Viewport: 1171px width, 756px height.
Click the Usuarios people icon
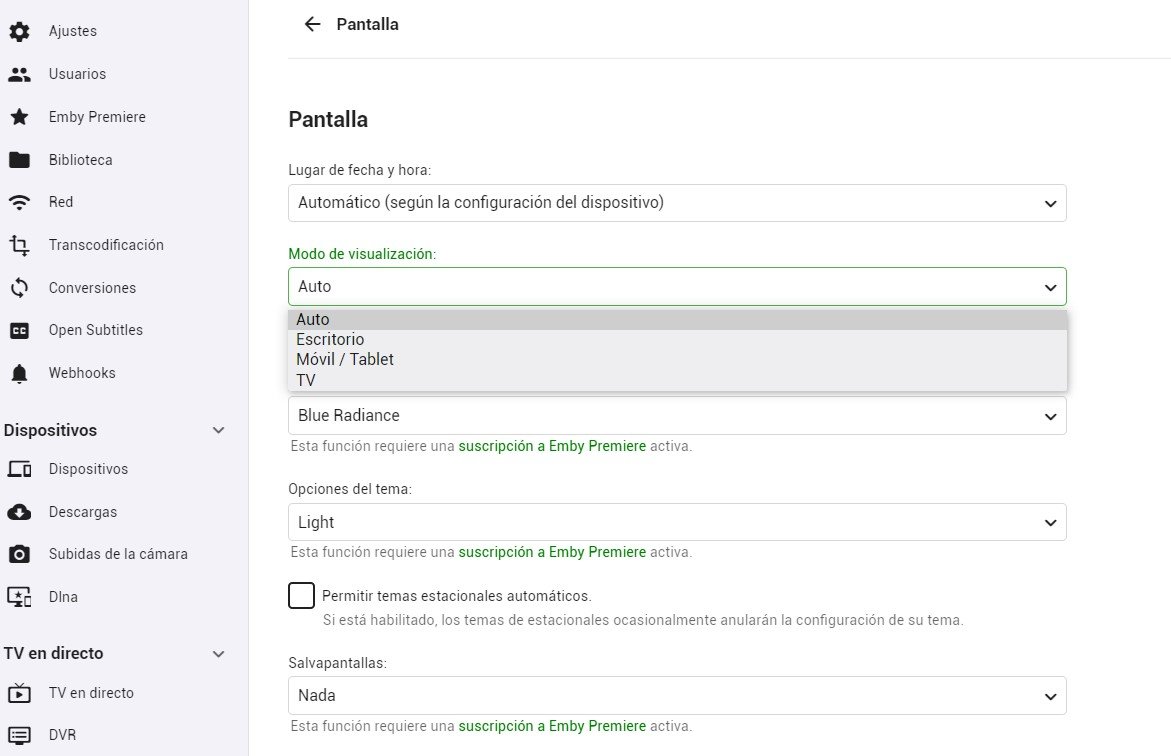point(19,74)
